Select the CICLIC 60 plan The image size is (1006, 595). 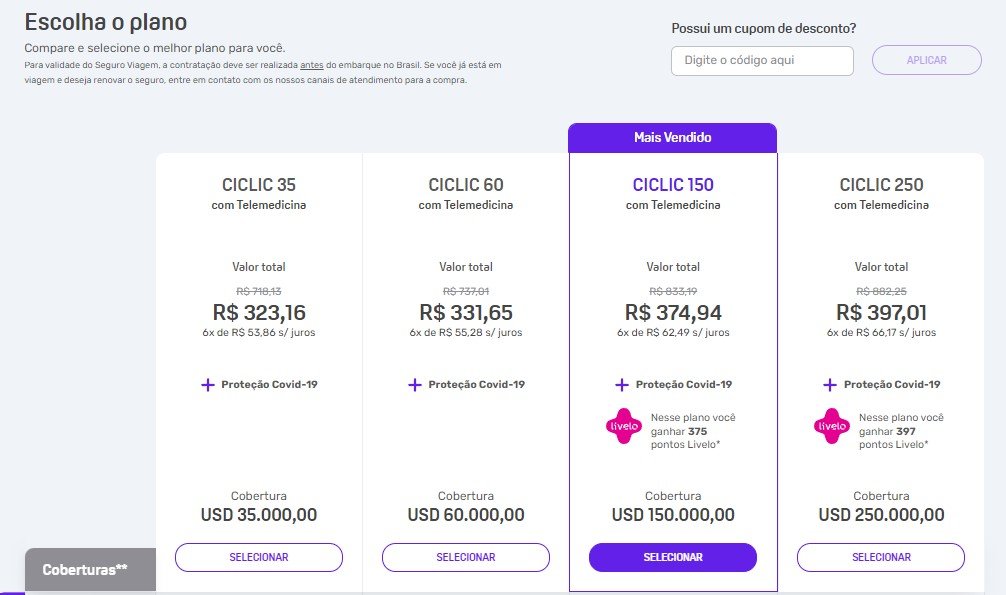coord(466,557)
